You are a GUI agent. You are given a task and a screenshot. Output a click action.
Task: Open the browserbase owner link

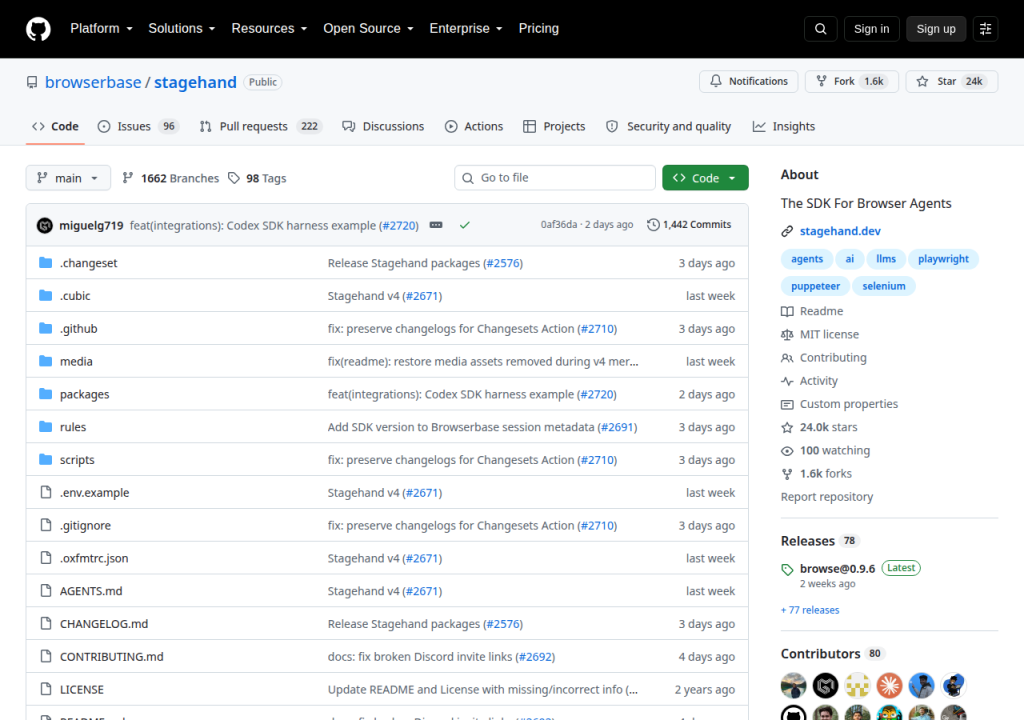point(93,82)
